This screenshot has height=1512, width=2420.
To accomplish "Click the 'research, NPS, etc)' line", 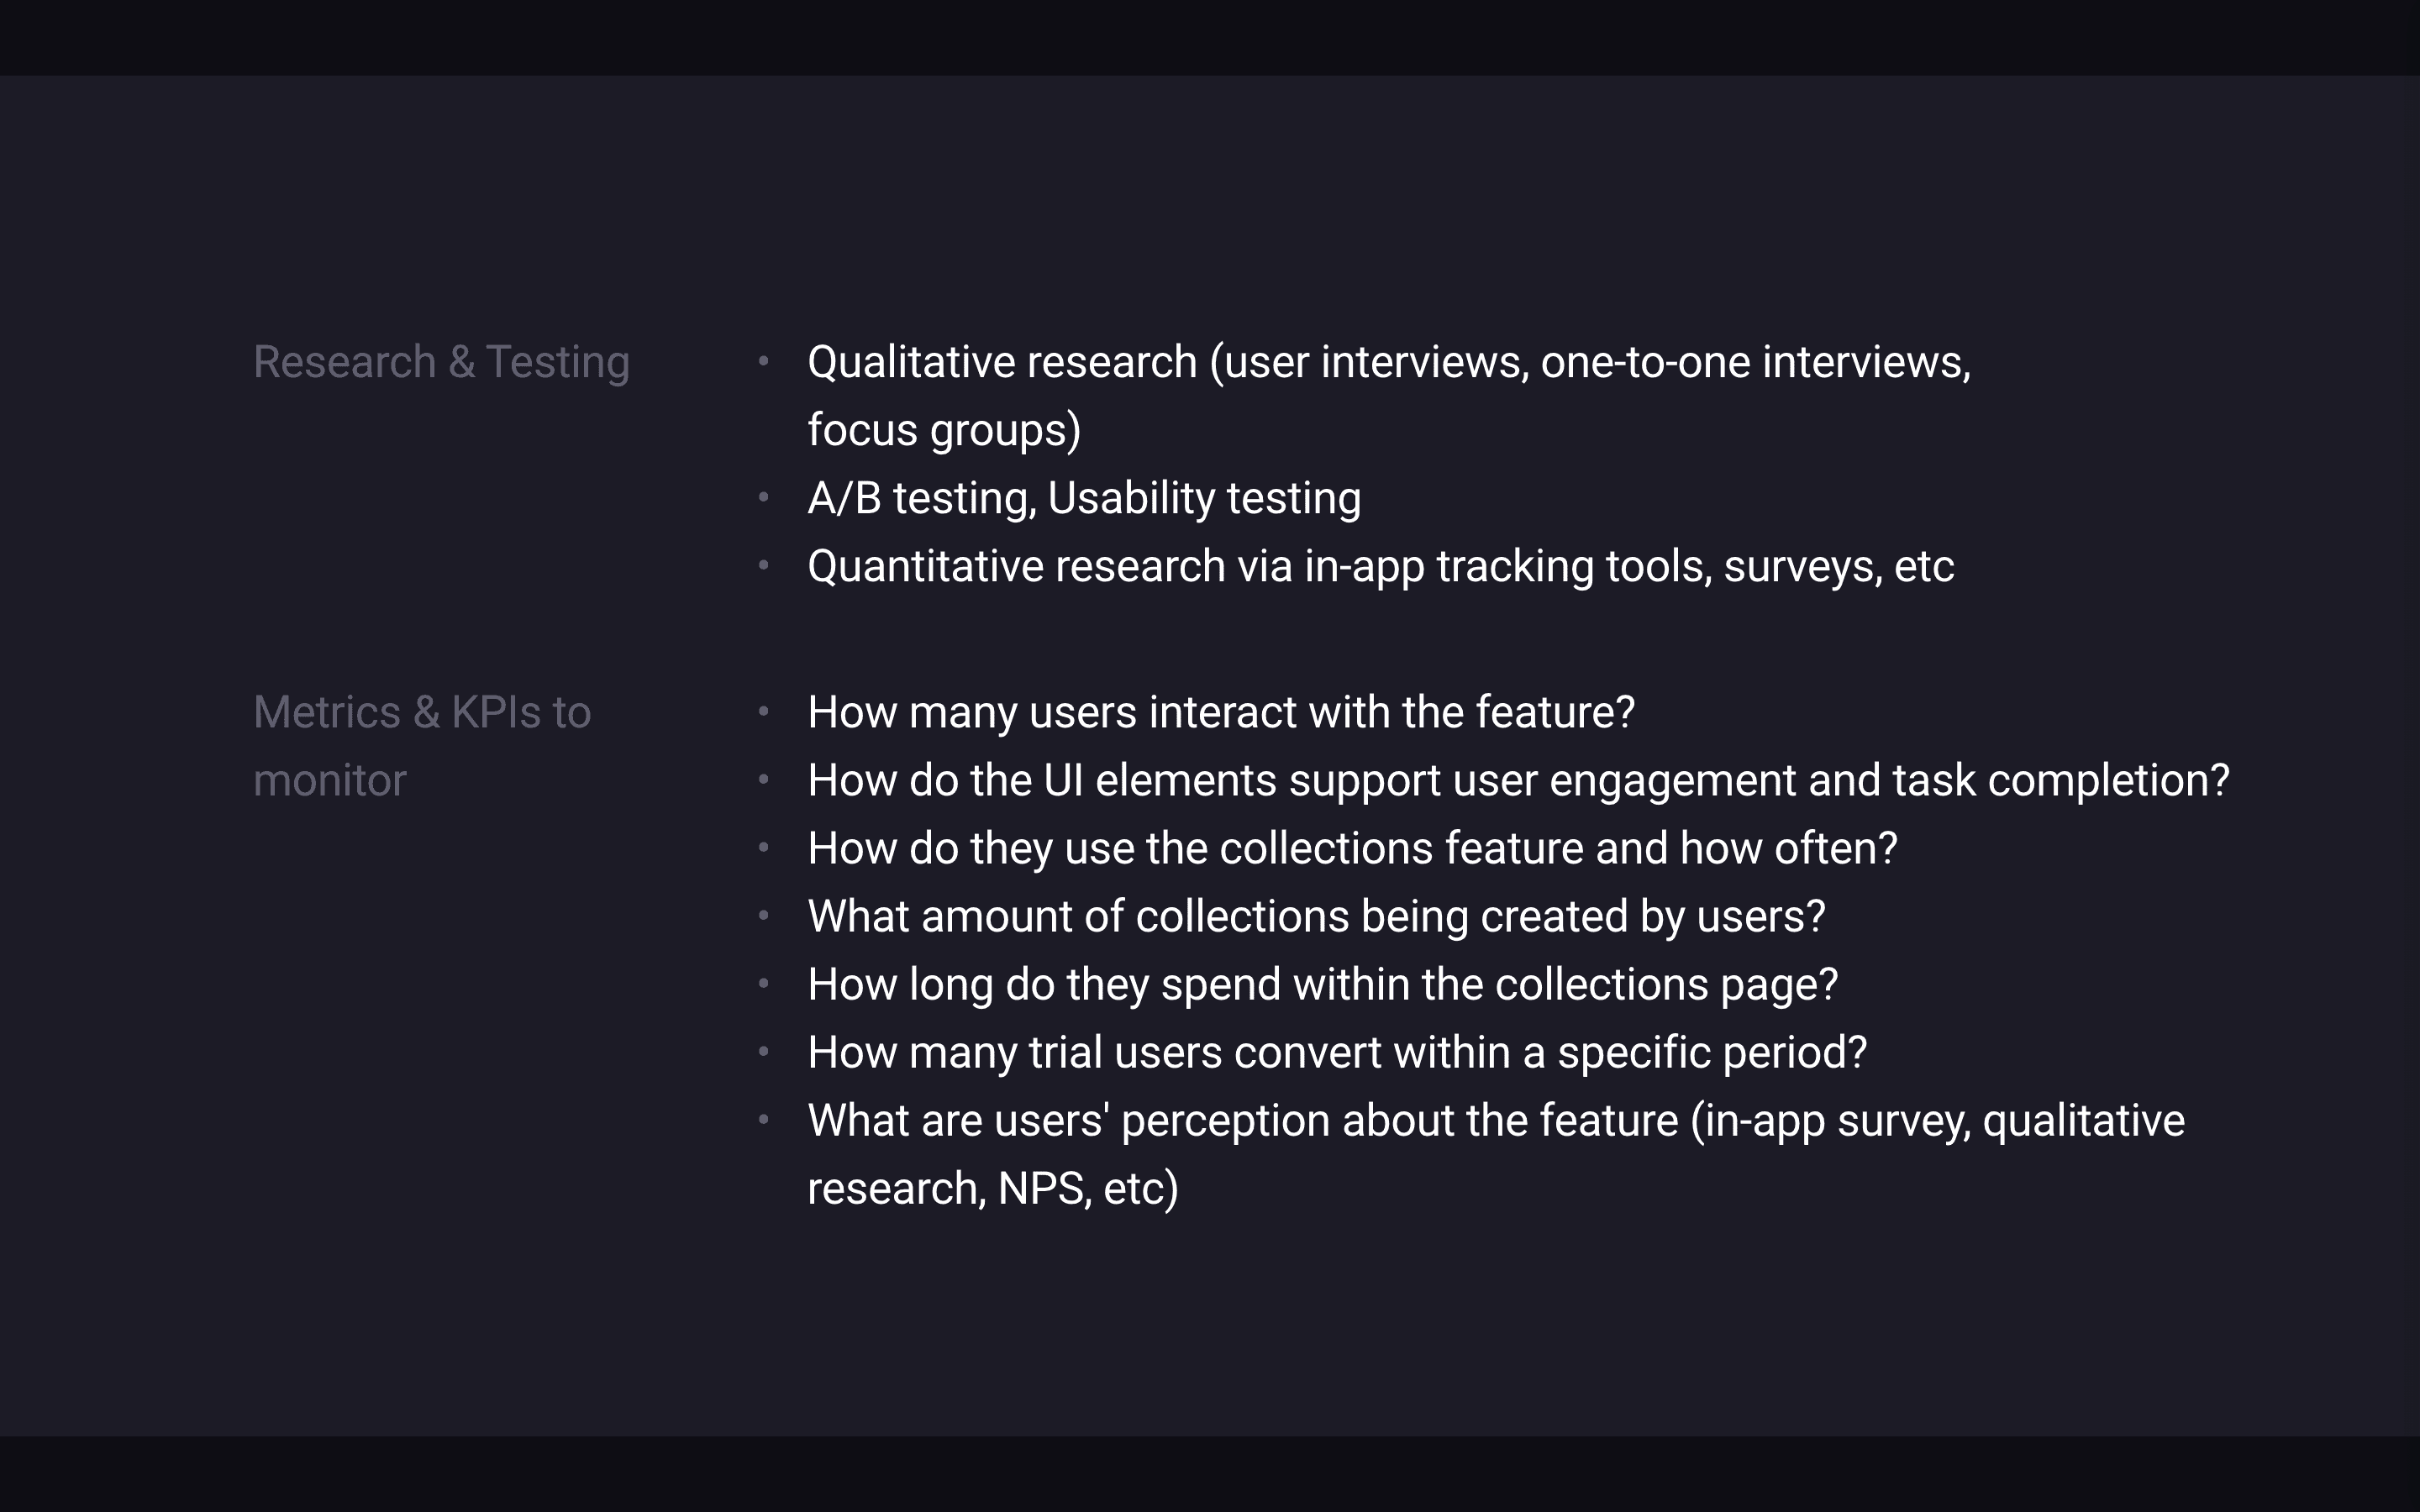I will 992,1188.
